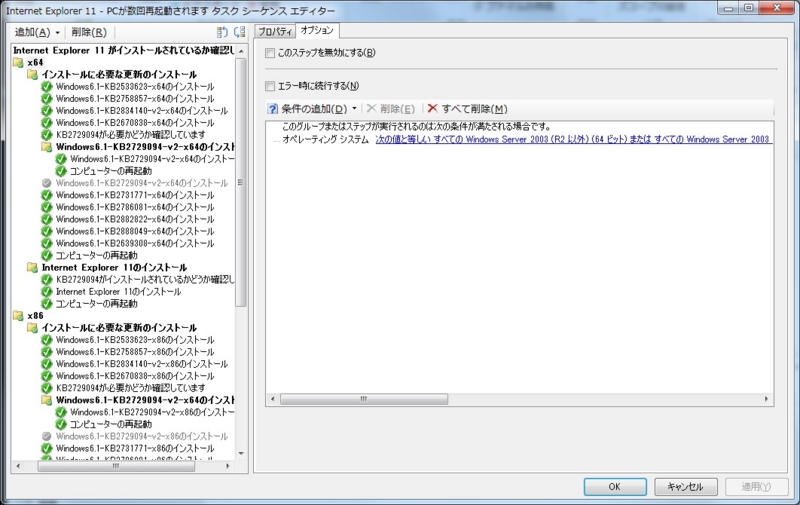The height and width of the screenshot is (505, 800).
Task: Select KB2729094が必要かどうか確認しています step in x64 branch
Action: pyautogui.click(x=131, y=135)
